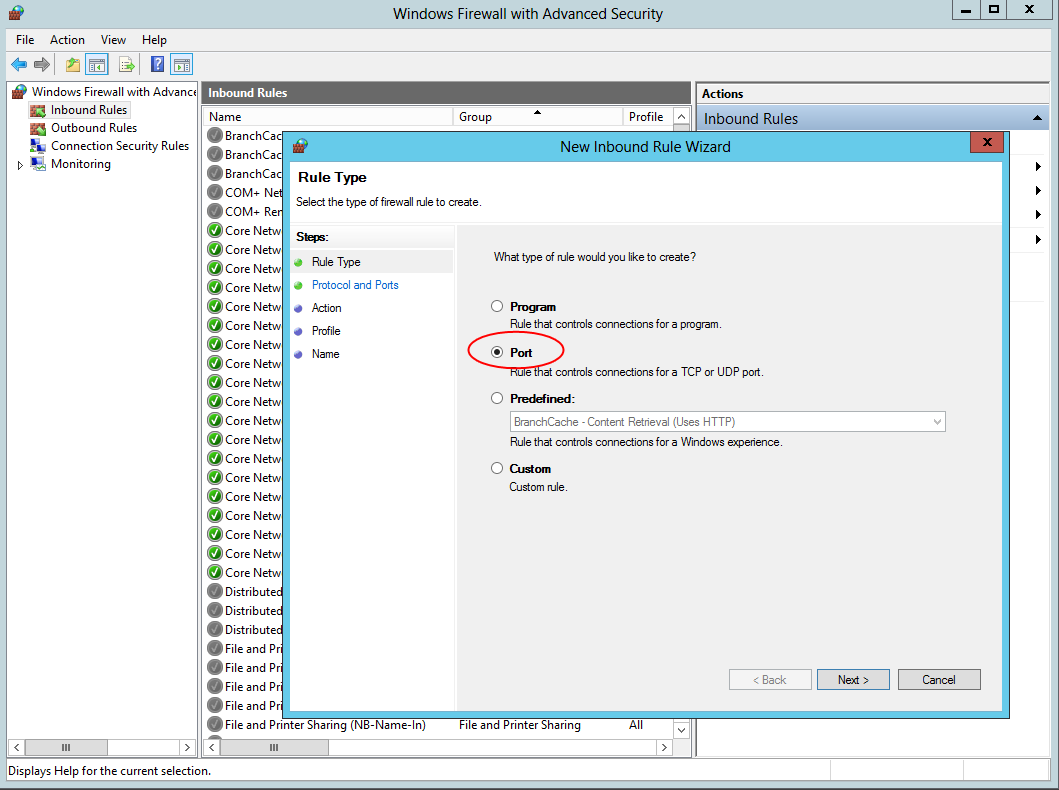Select Connection Security Rules in the tree
Image resolution: width=1059 pixels, height=790 pixels.
tap(120, 146)
